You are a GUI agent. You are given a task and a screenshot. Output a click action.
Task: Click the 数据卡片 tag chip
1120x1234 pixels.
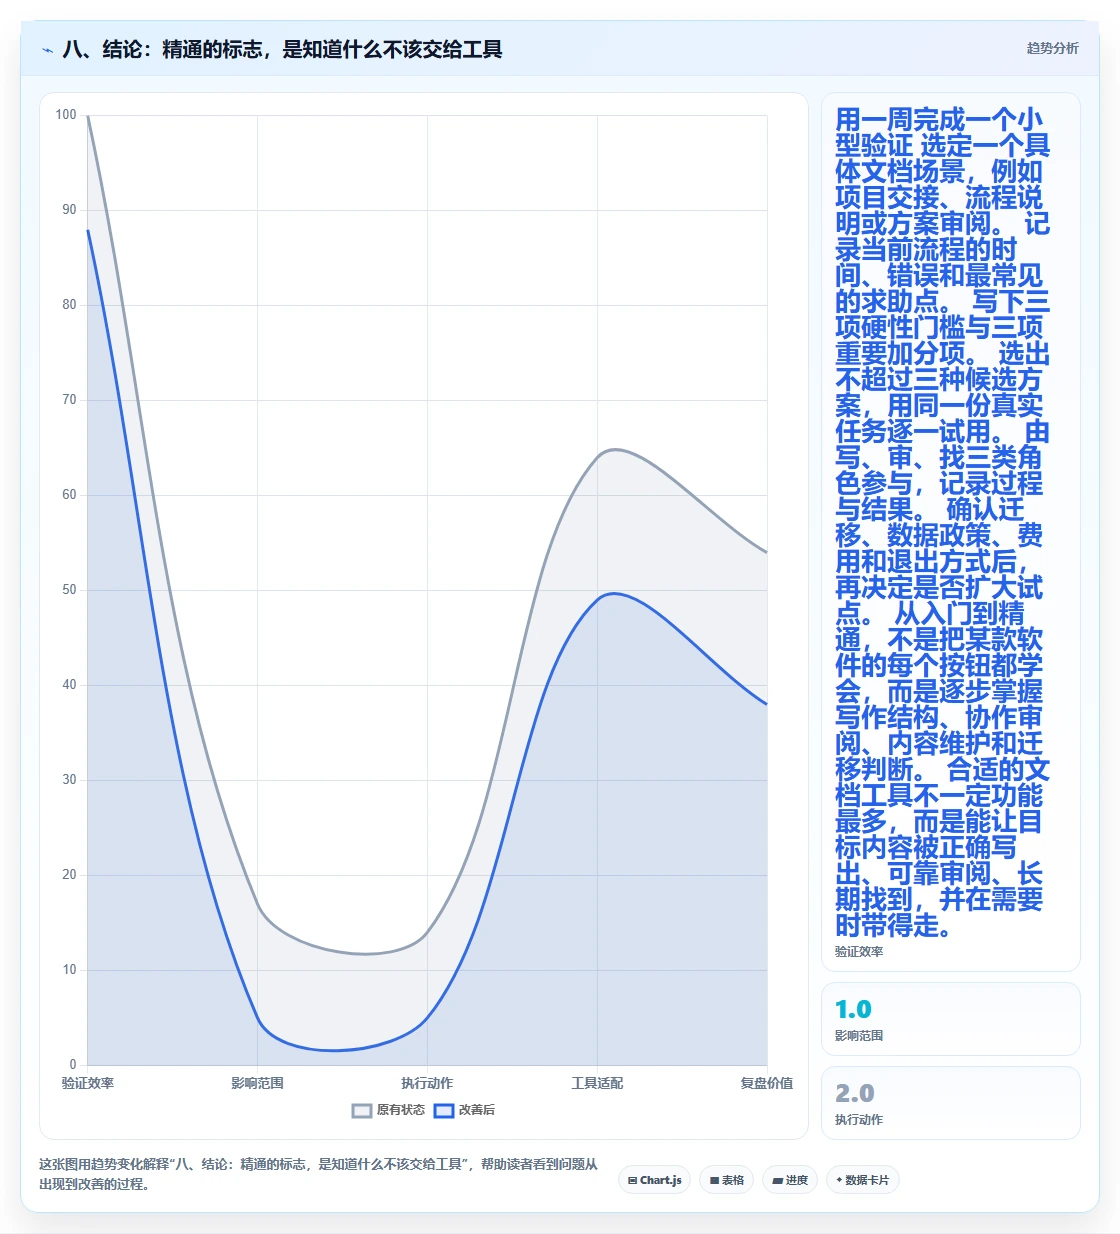[x=863, y=1180]
